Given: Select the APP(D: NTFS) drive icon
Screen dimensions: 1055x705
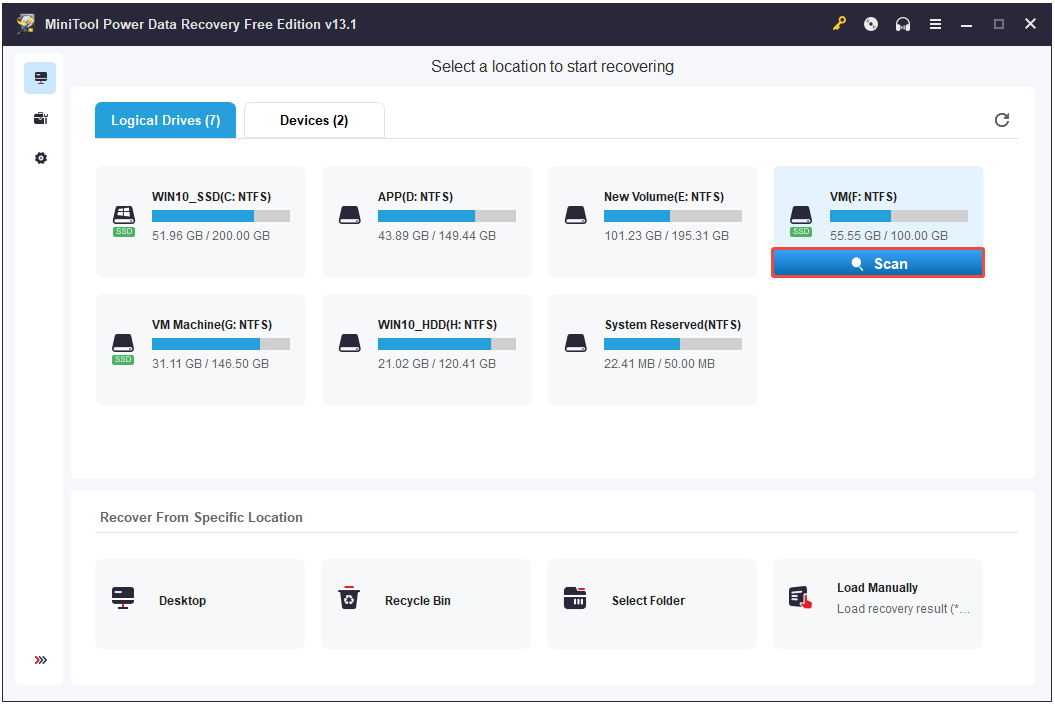Looking at the screenshot, I should [350, 215].
